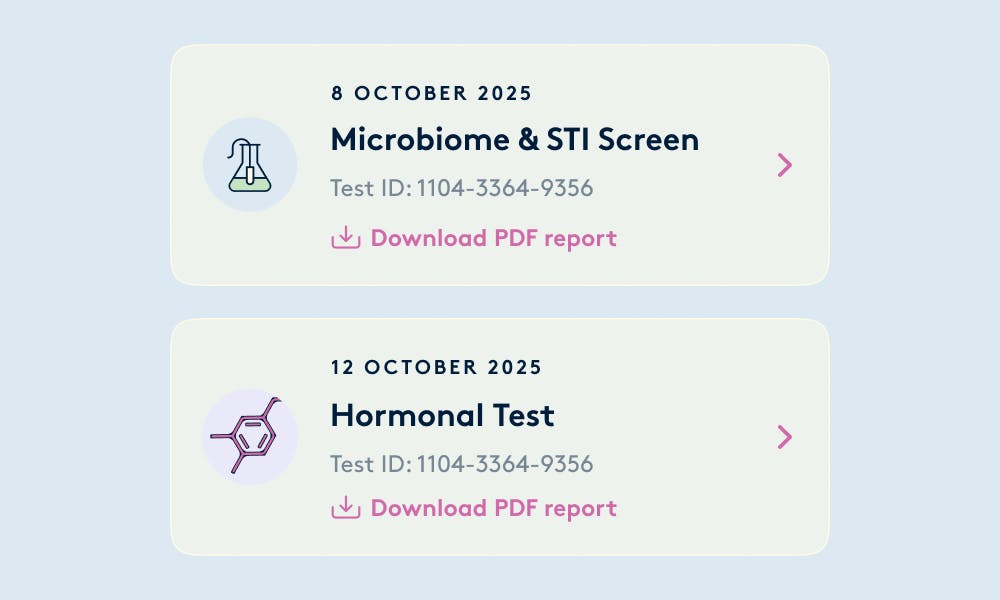Click the lavender circular badge with the molecule
Screen dimensions: 1000x600
pyautogui.click(x=222, y=460)
